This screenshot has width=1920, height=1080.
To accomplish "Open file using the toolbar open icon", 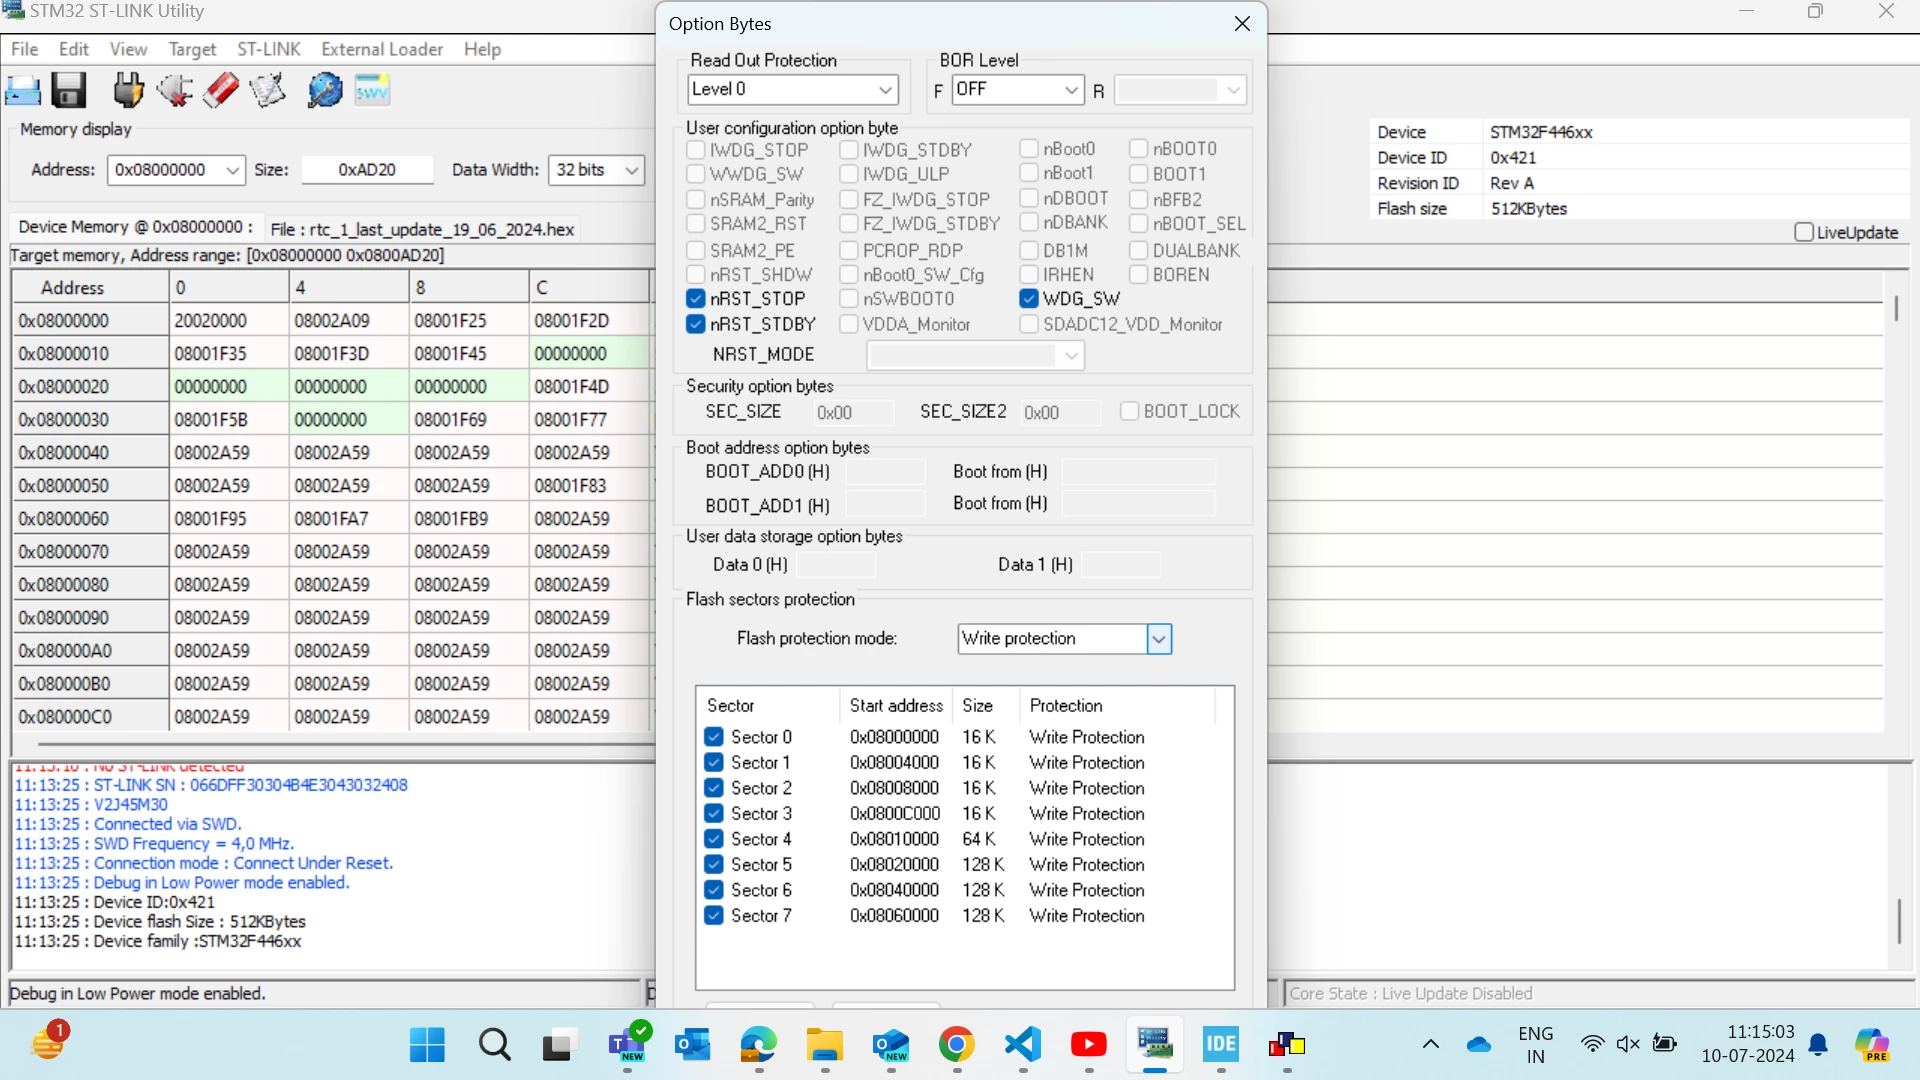I will pos(22,91).
